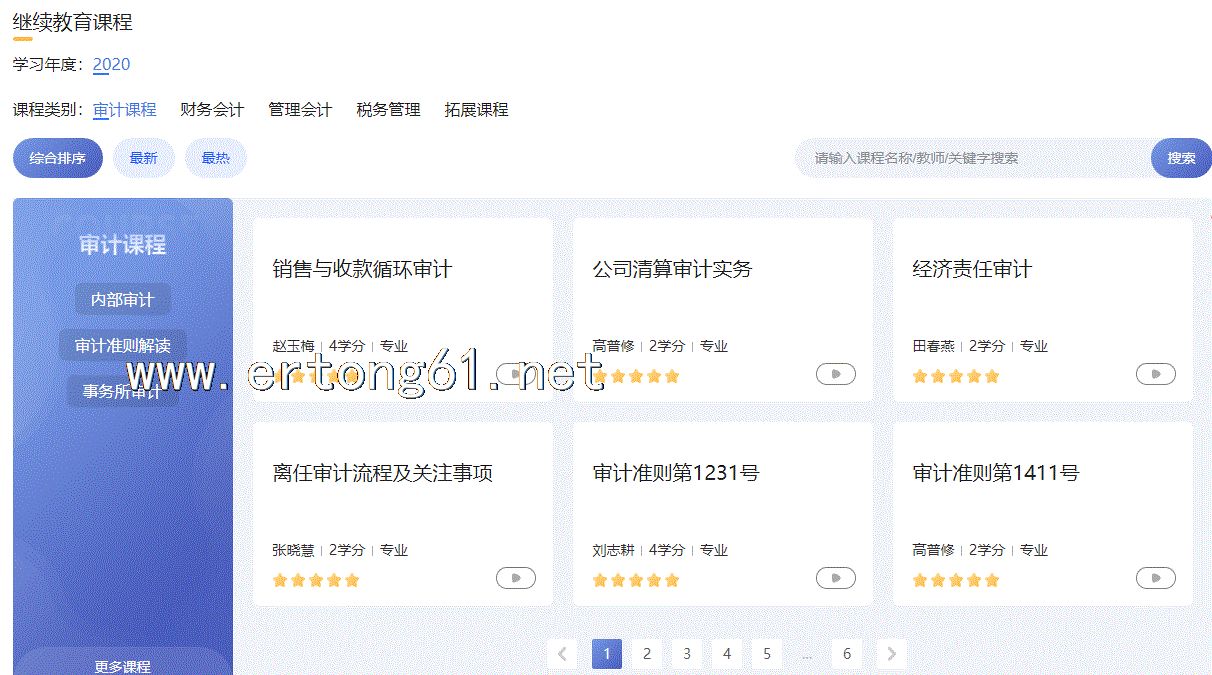
Task: Open the 学习年度 2020 year selector
Action: coord(111,65)
